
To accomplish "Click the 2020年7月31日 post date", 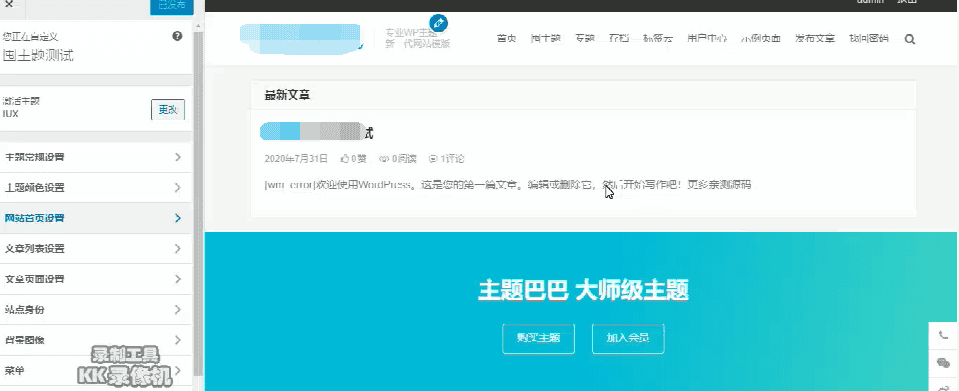I will point(296,159).
